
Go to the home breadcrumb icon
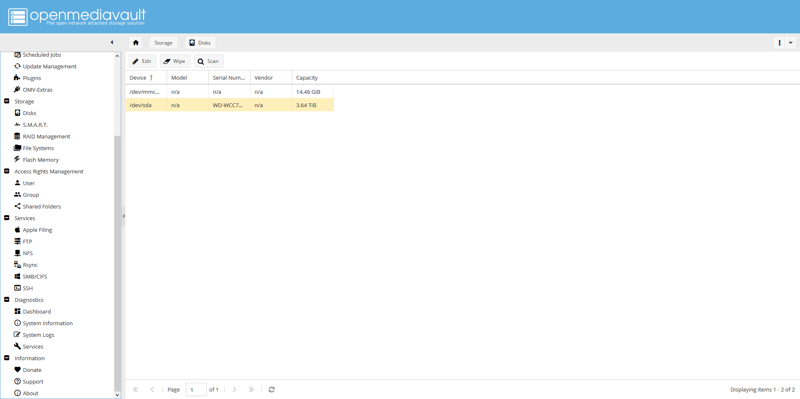136,43
